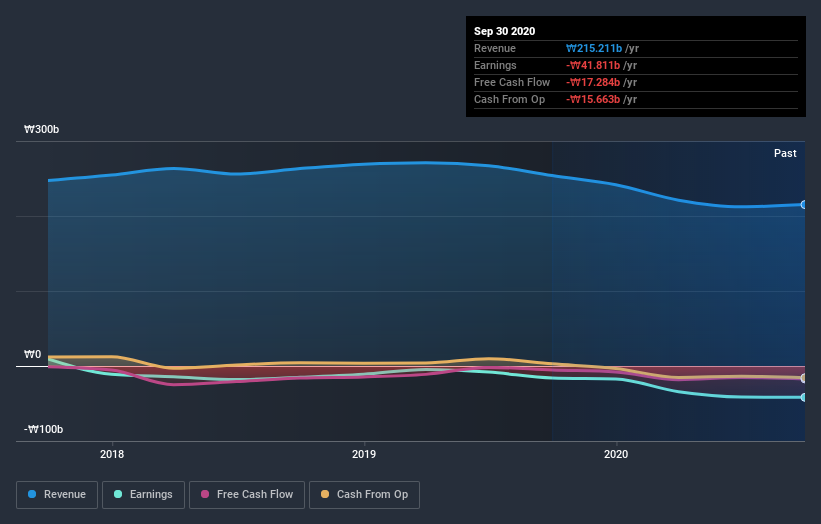Screen dimensions: 821x524
Task: Click the 2018 x-axis label
Action: 112,454
